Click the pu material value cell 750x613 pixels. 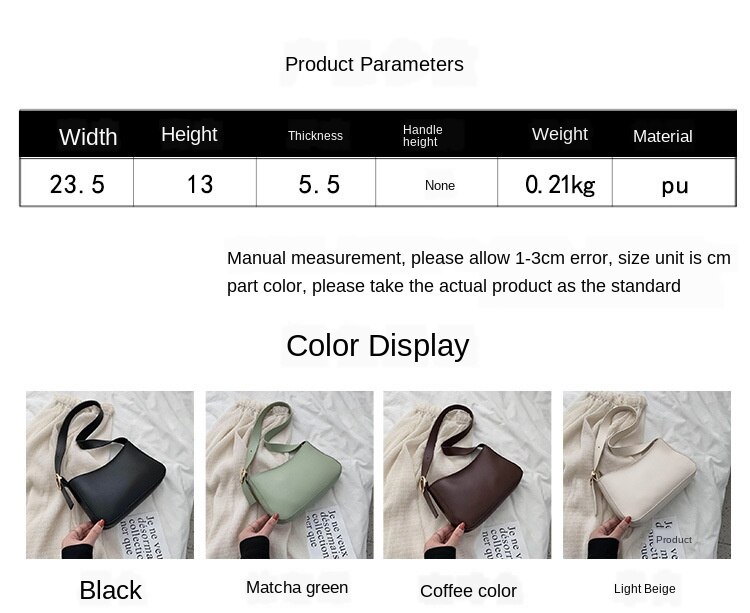point(674,183)
